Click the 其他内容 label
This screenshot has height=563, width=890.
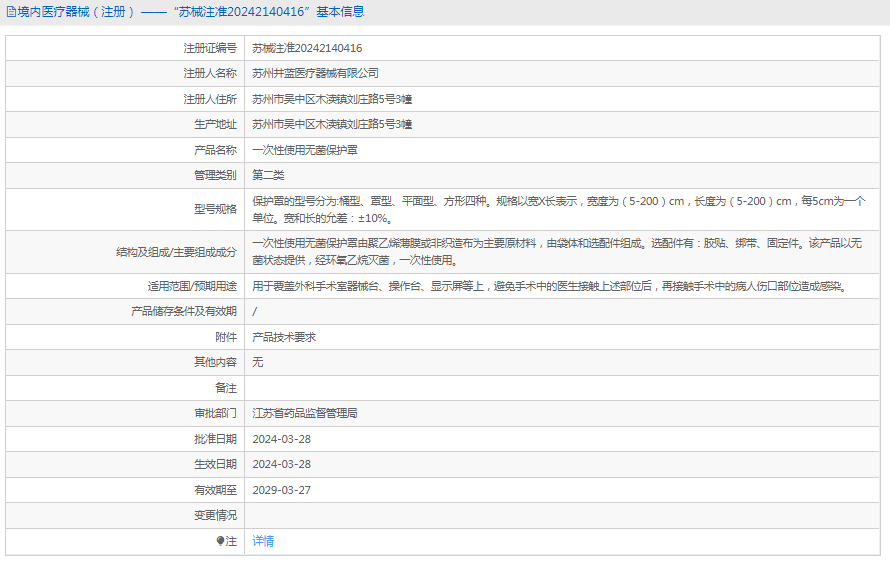tap(215, 362)
